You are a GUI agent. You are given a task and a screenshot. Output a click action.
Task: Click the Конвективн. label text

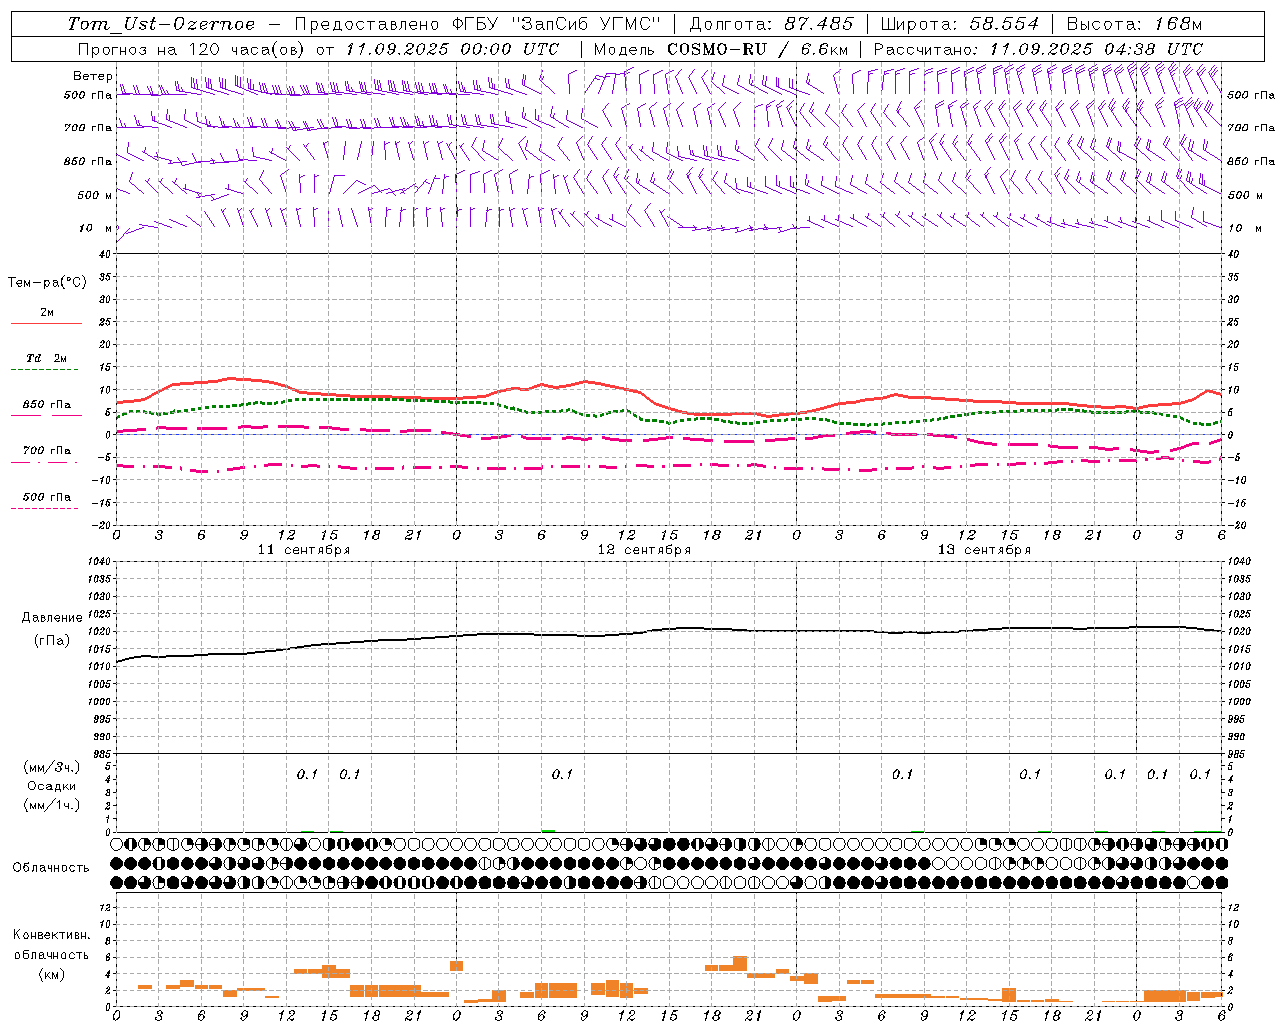(x=51, y=935)
